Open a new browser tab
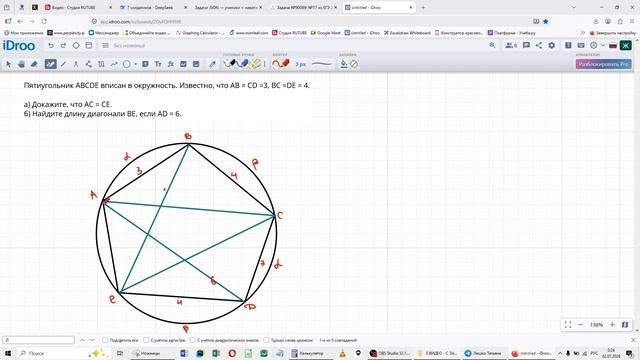The width and height of the screenshot is (640, 360). click(423, 7)
